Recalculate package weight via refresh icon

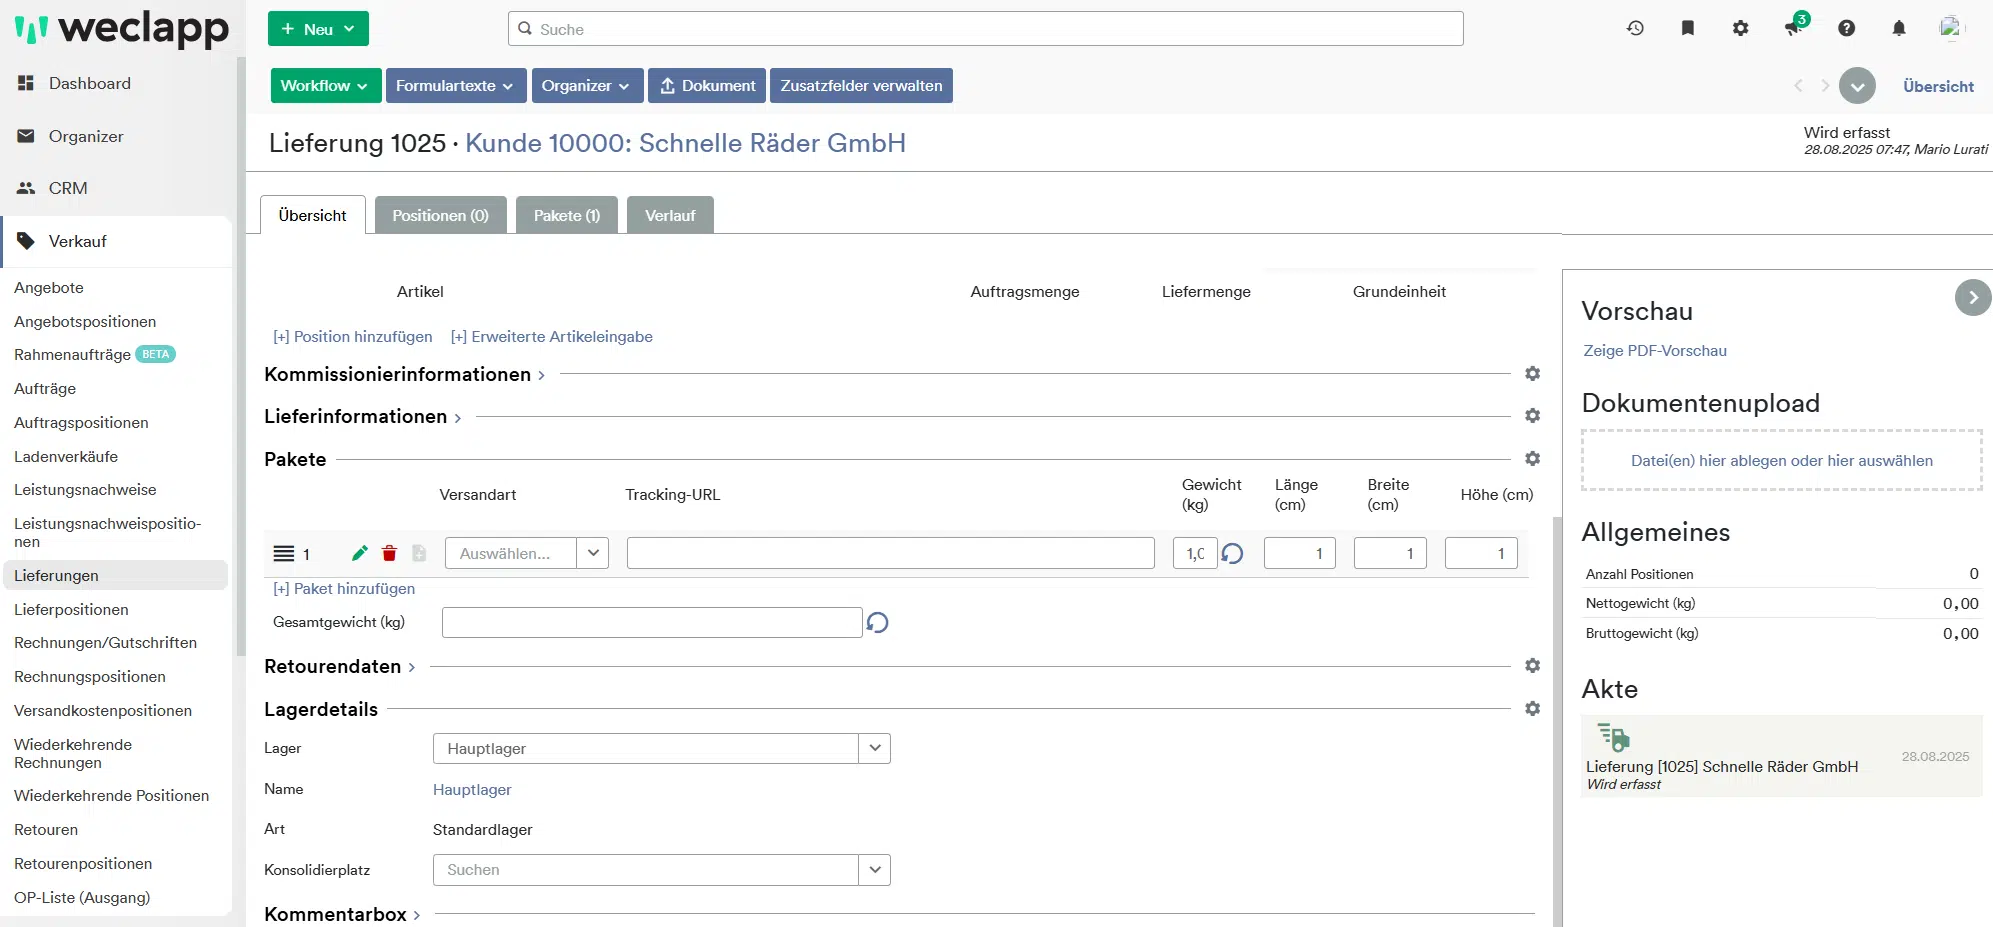[1233, 553]
